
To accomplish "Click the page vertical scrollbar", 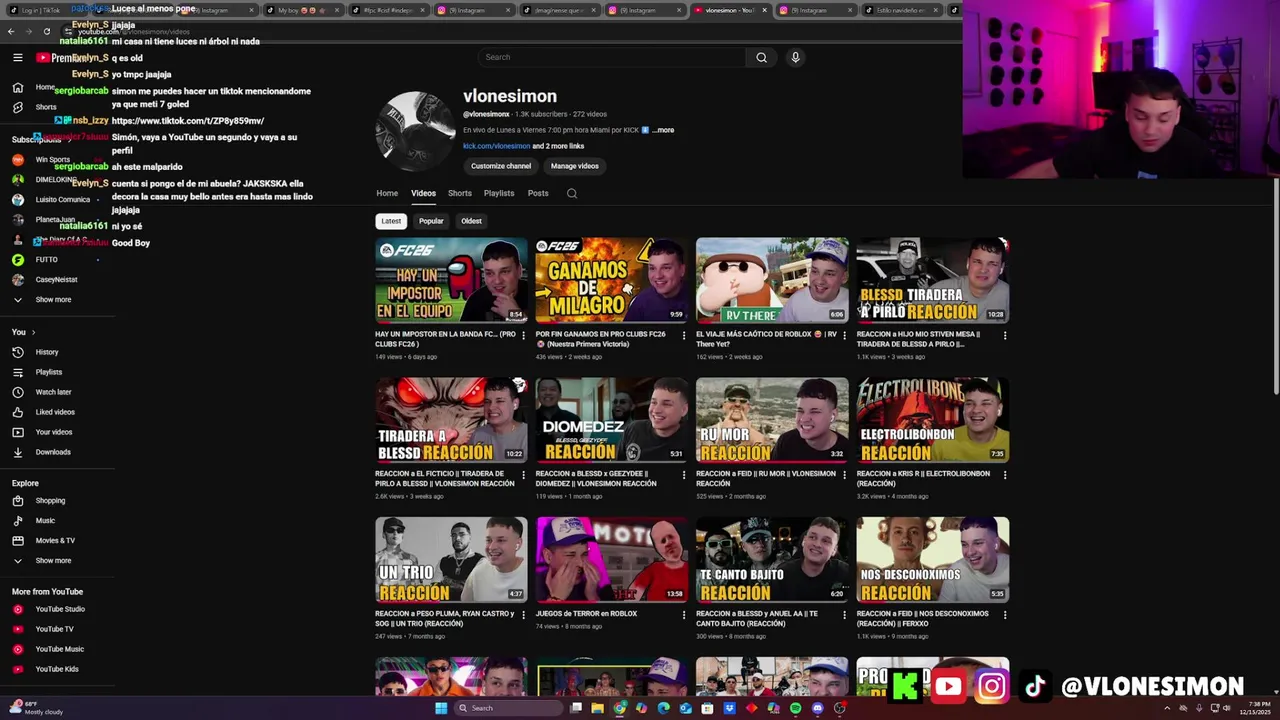I will (x=1276, y=288).
